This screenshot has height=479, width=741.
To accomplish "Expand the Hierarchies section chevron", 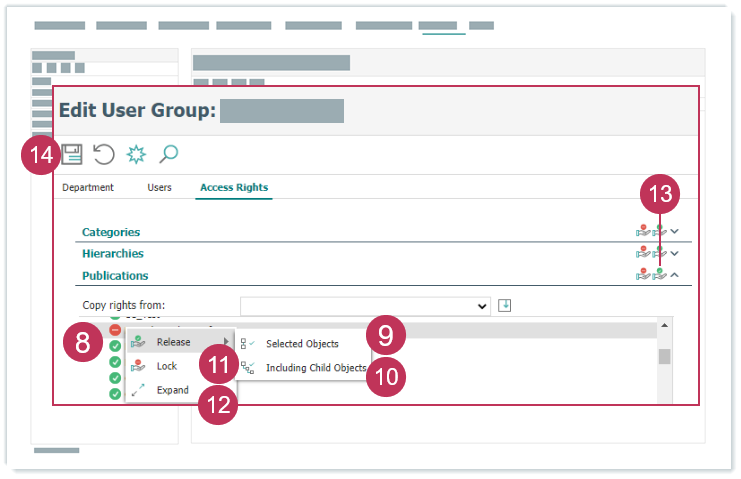I will click(x=675, y=254).
